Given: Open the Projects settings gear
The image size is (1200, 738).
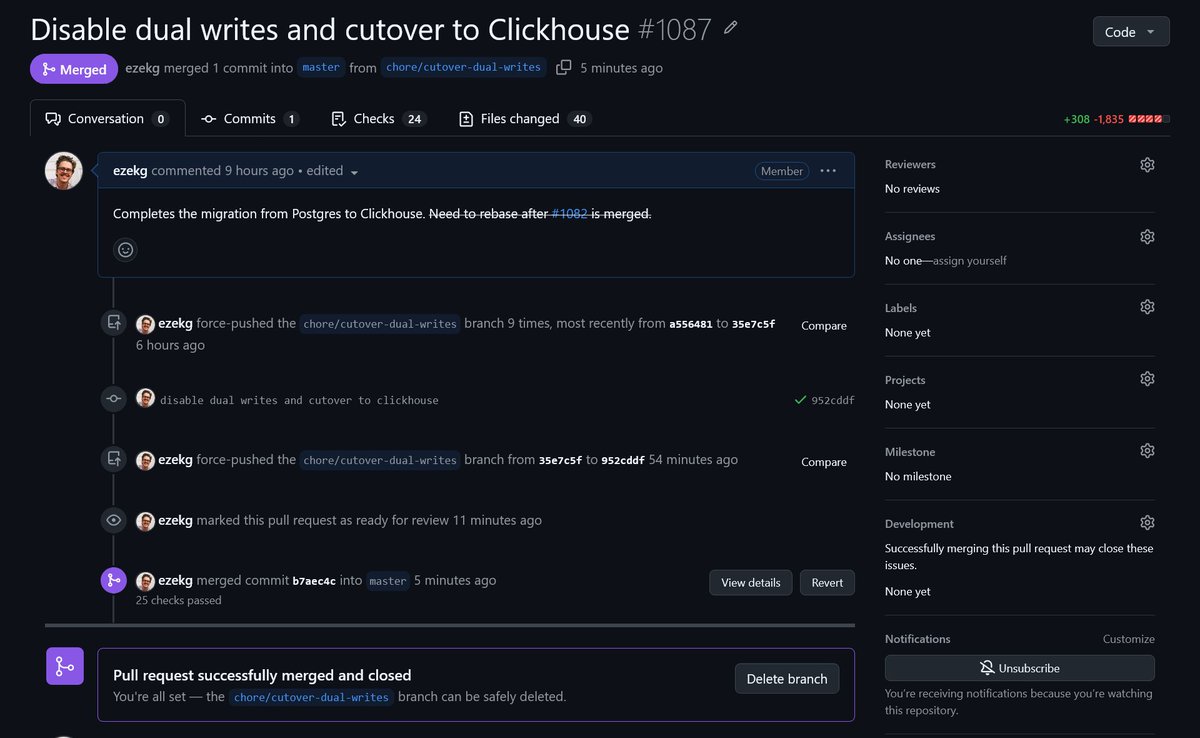Looking at the screenshot, I should (x=1147, y=379).
